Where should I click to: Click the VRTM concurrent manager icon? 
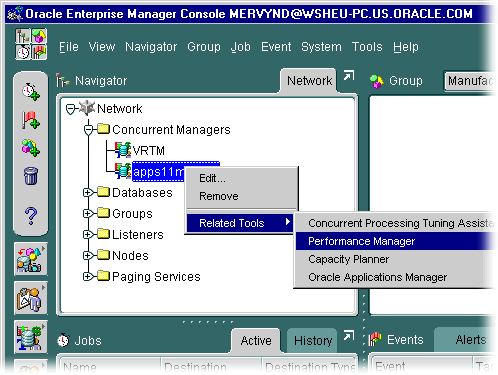pyautogui.click(x=123, y=150)
